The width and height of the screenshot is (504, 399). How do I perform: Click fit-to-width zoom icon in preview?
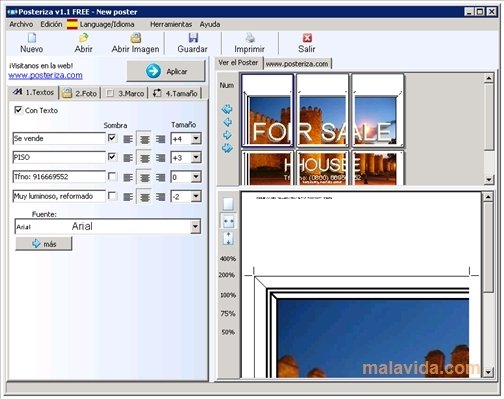[x=228, y=221]
